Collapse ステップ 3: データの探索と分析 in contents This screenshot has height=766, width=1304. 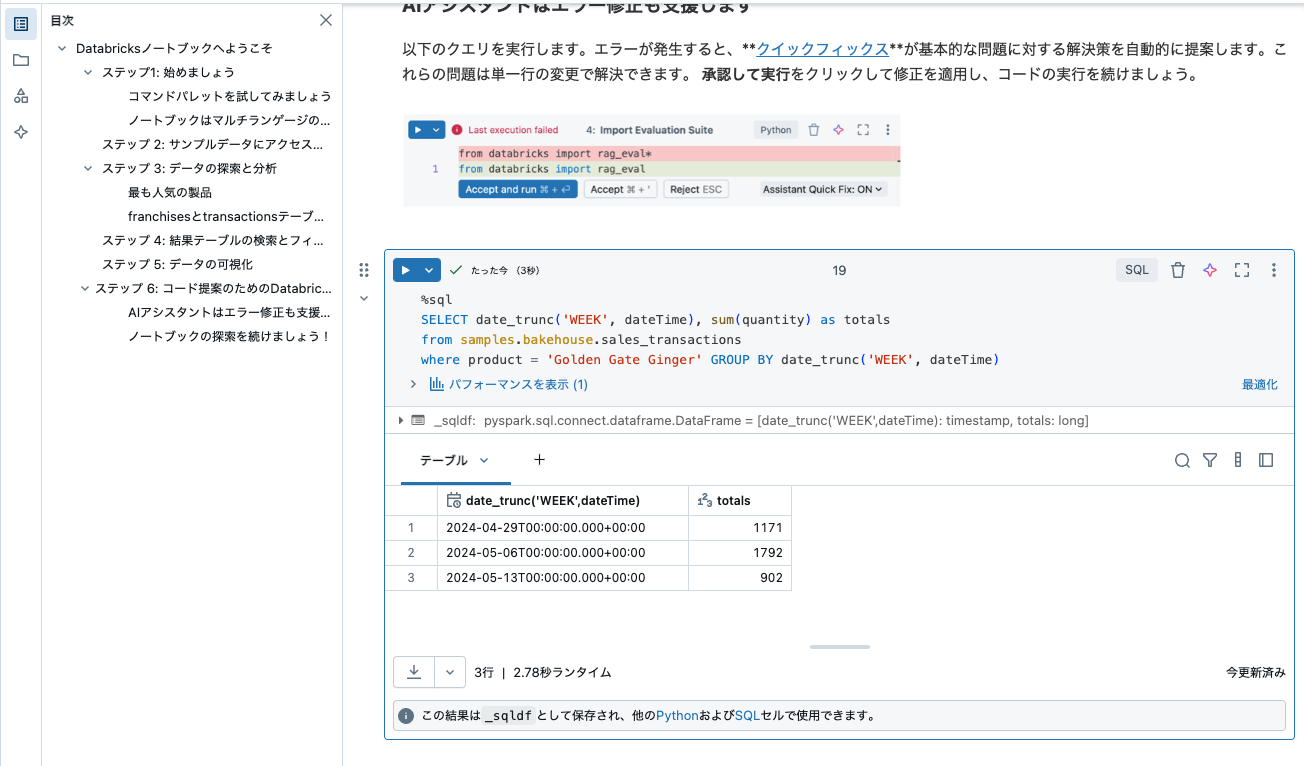[88, 168]
